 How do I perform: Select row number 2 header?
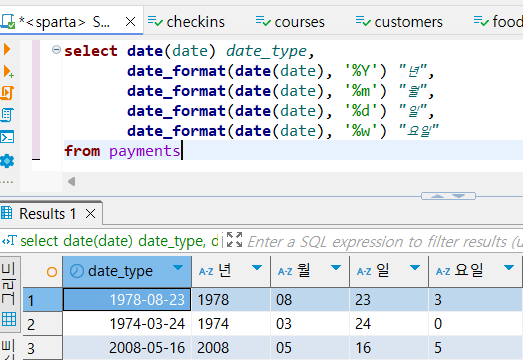click(43, 324)
